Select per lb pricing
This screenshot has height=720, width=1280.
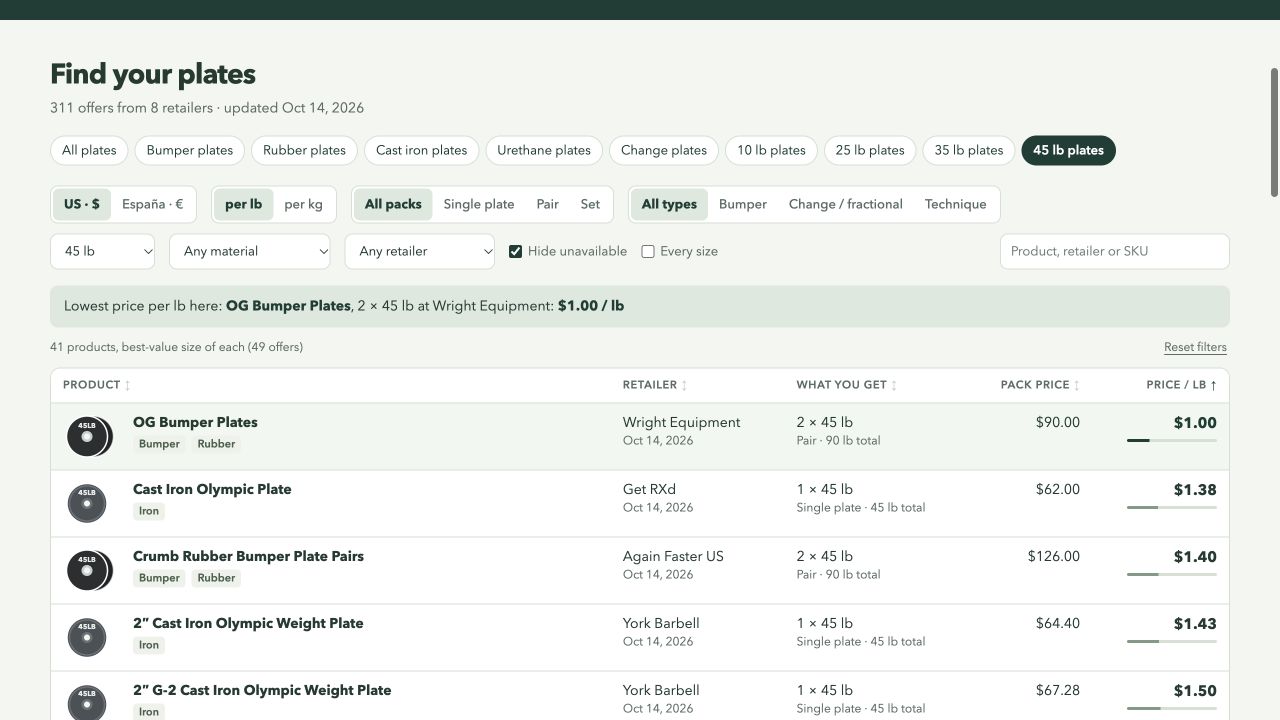tap(243, 204)
